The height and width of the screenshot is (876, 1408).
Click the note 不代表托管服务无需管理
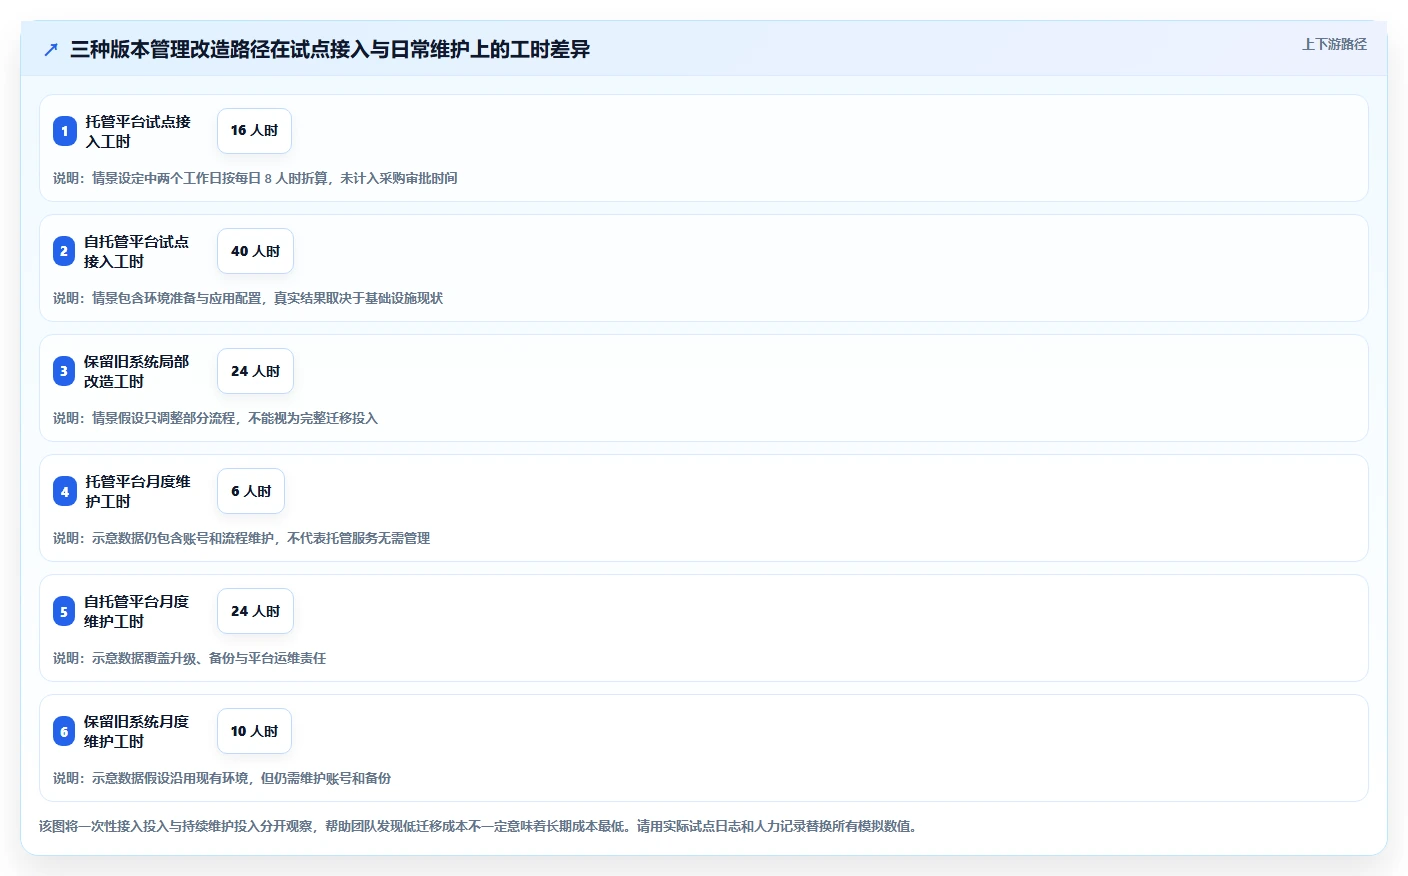tap(241, 538)
